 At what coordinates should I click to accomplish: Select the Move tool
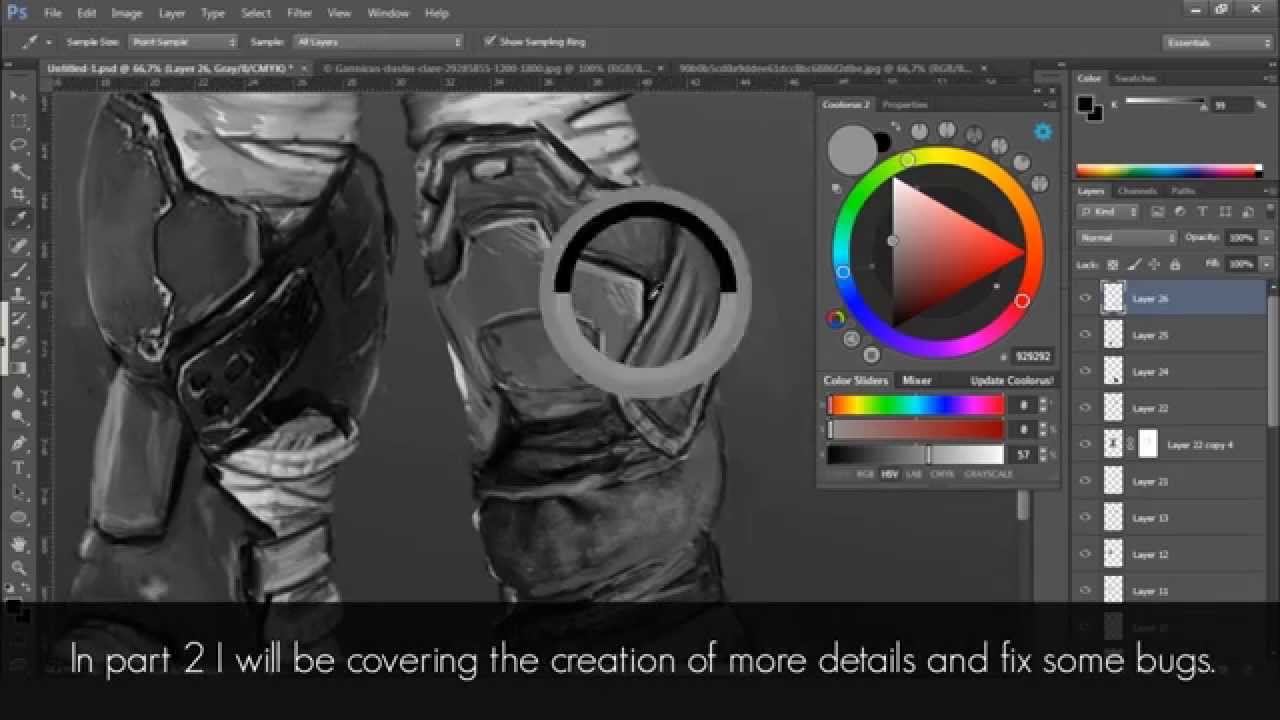tap(18, 96)
